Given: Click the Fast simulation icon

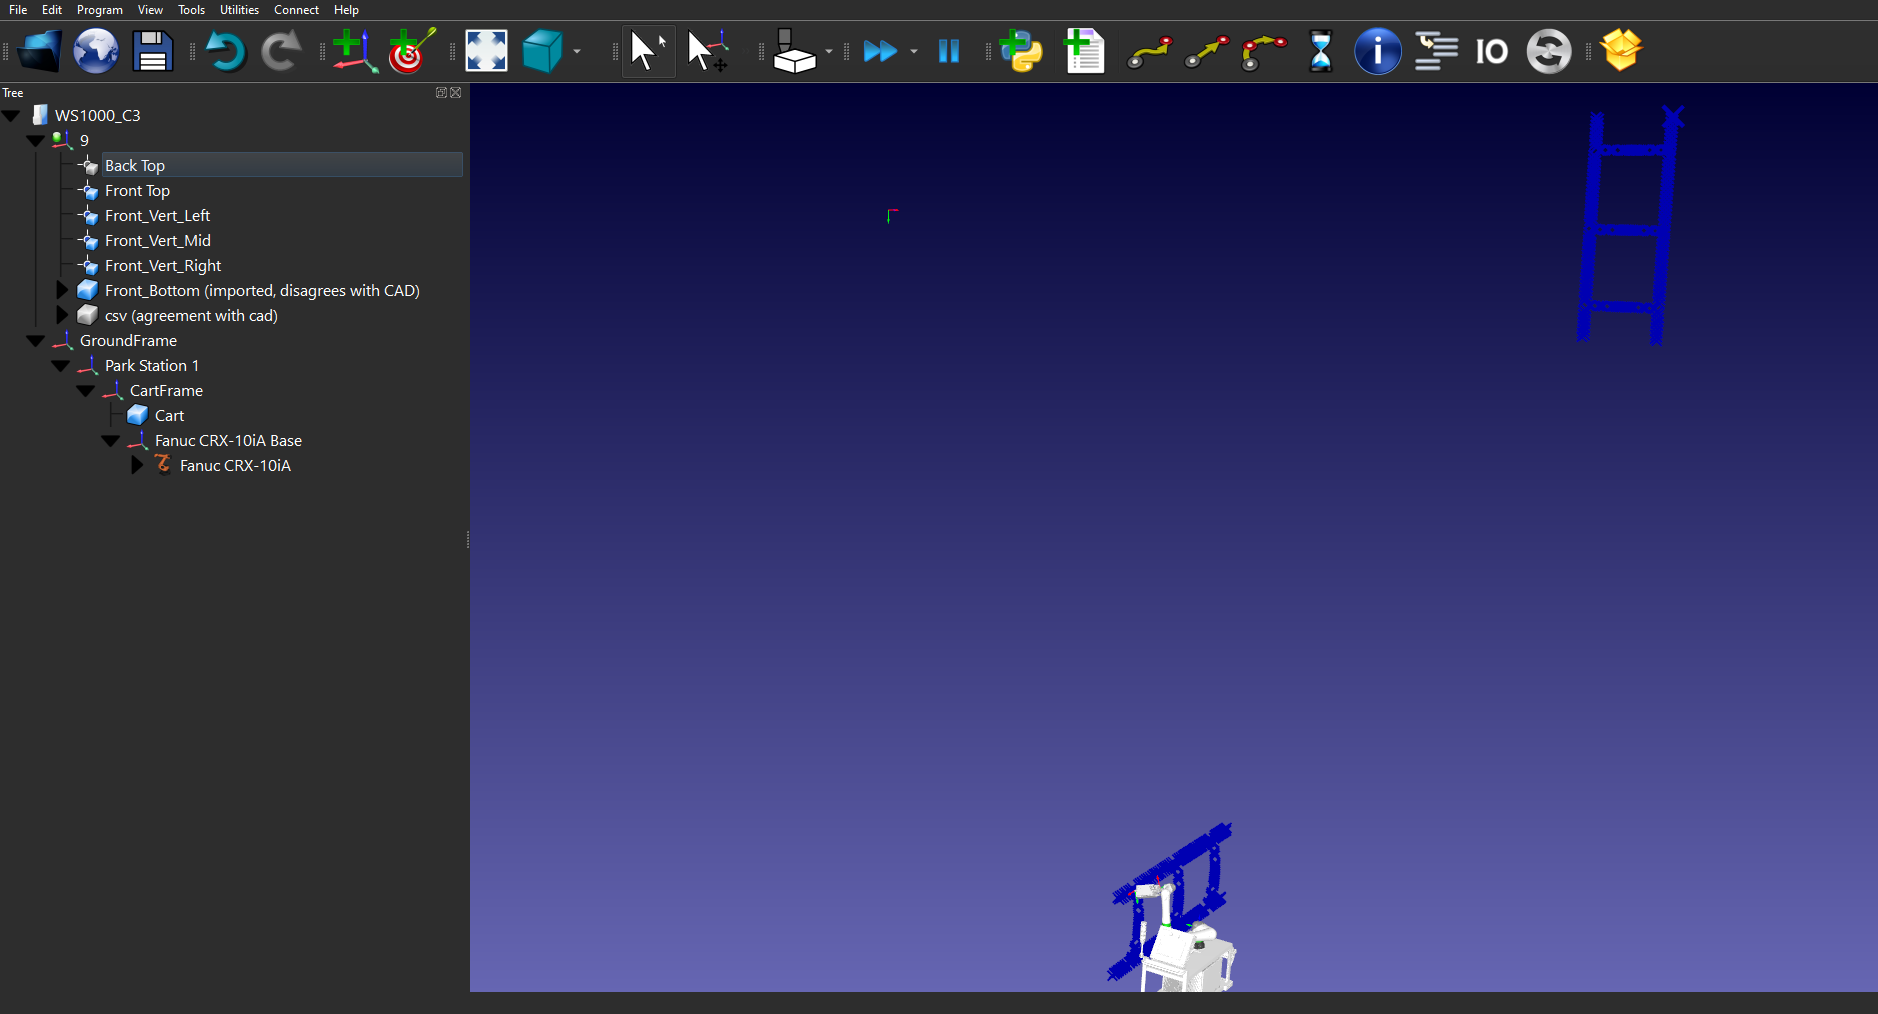Looking at the screenshot, I should [880, 51].
